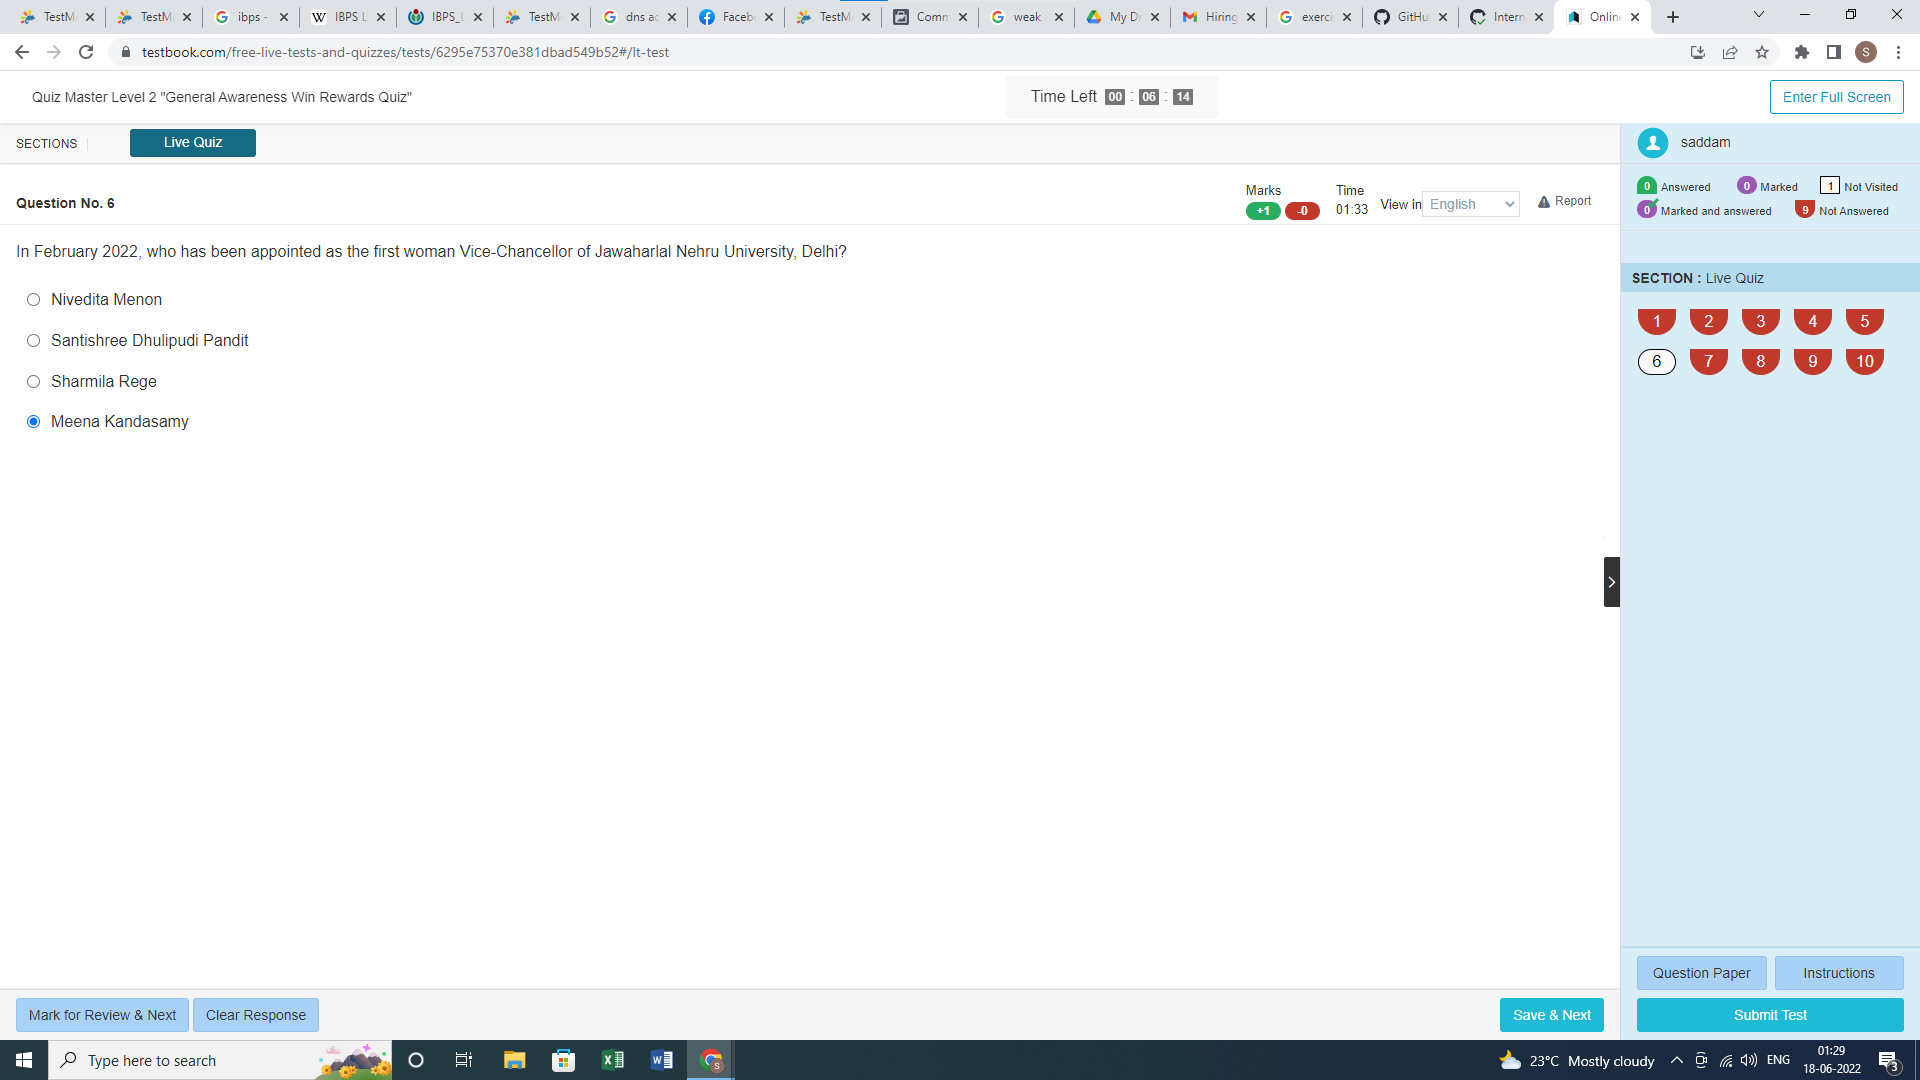Switch to the Live Quiz section tab
Viewport: 1920px width, 1080px height.
pyautogui.click(x=193, y=143)
